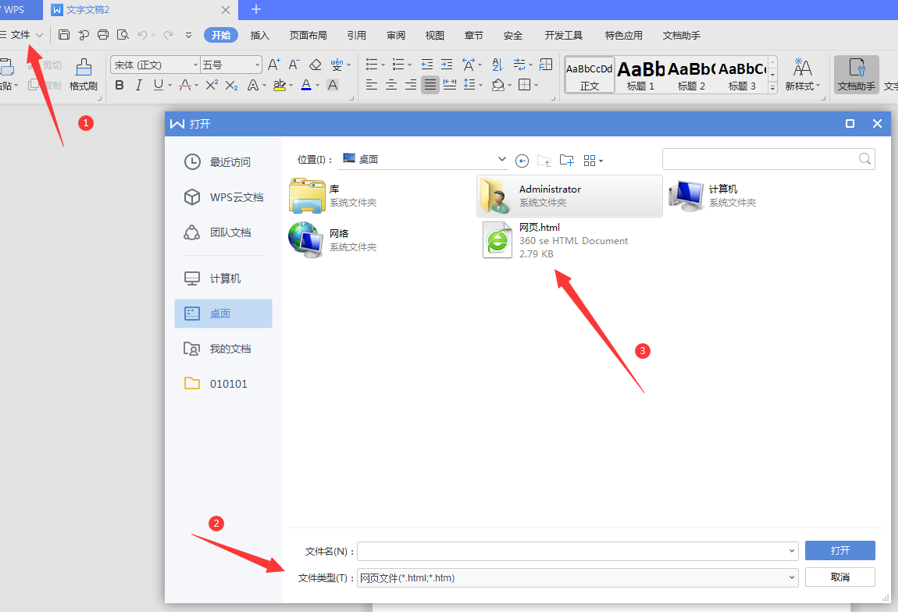Screen dimensions: 898x612
Task: Click the font color A button
Action: pos(306,85)
